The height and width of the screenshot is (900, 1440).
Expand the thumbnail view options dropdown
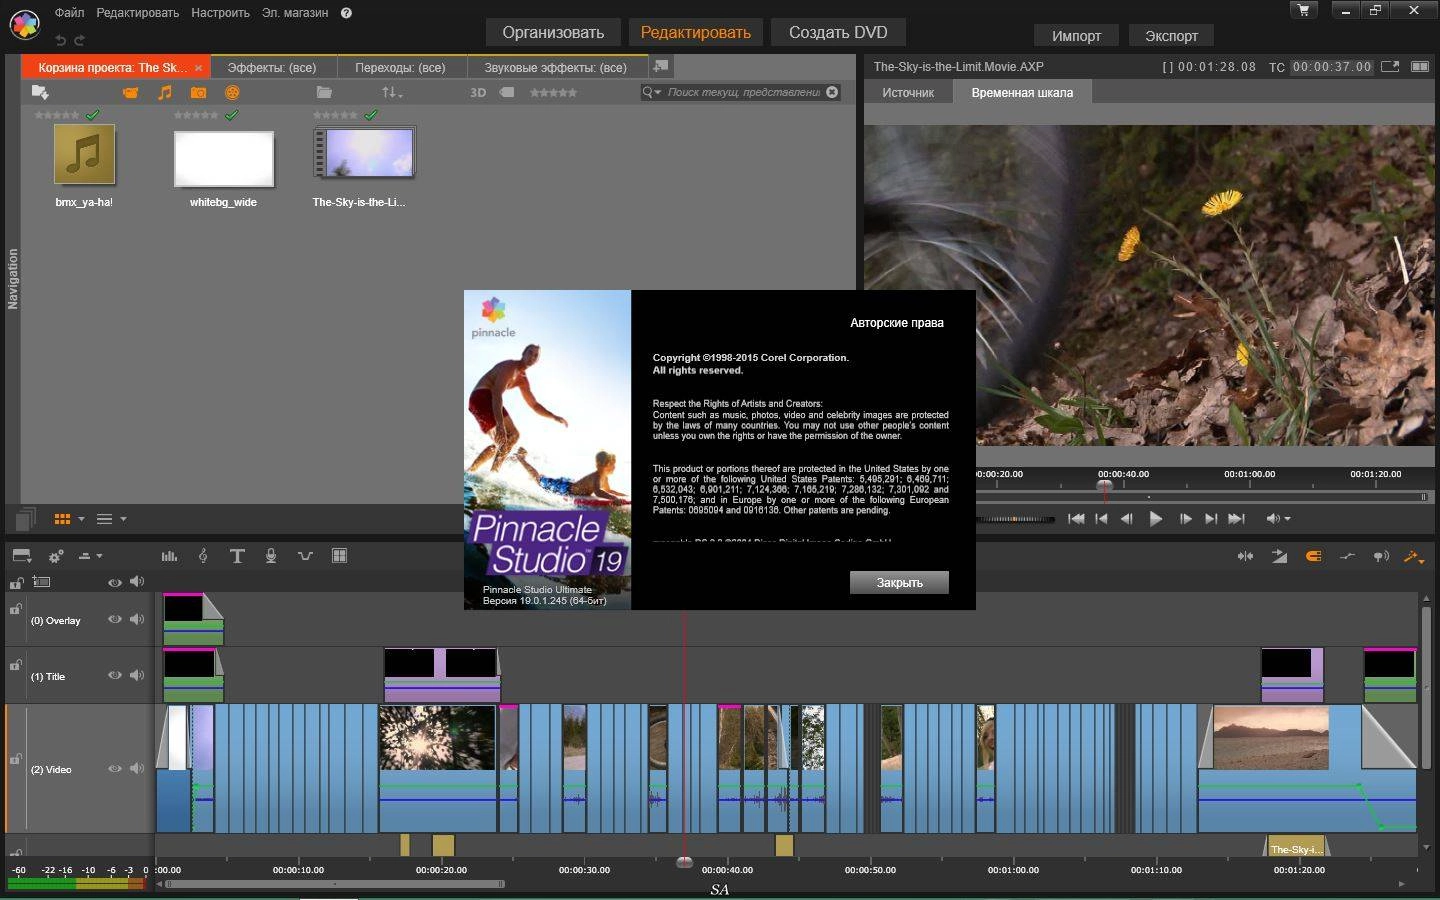pyautogui.click(x=81, y=519)
